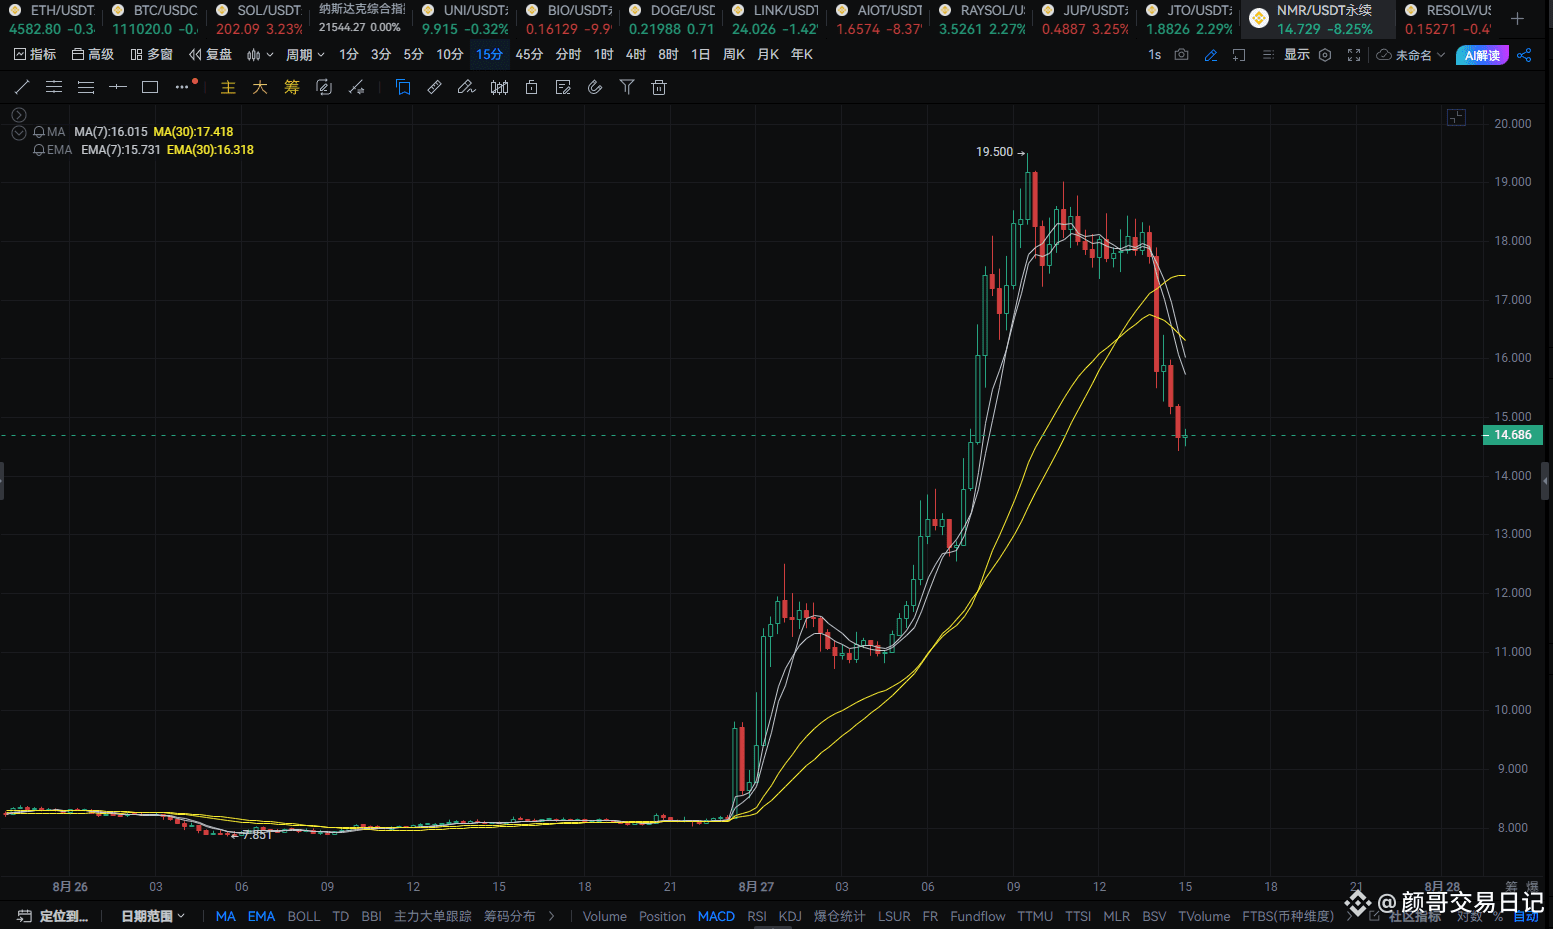Toggle the EMA indicator at bottom
1553x929 pixels.
261,916
